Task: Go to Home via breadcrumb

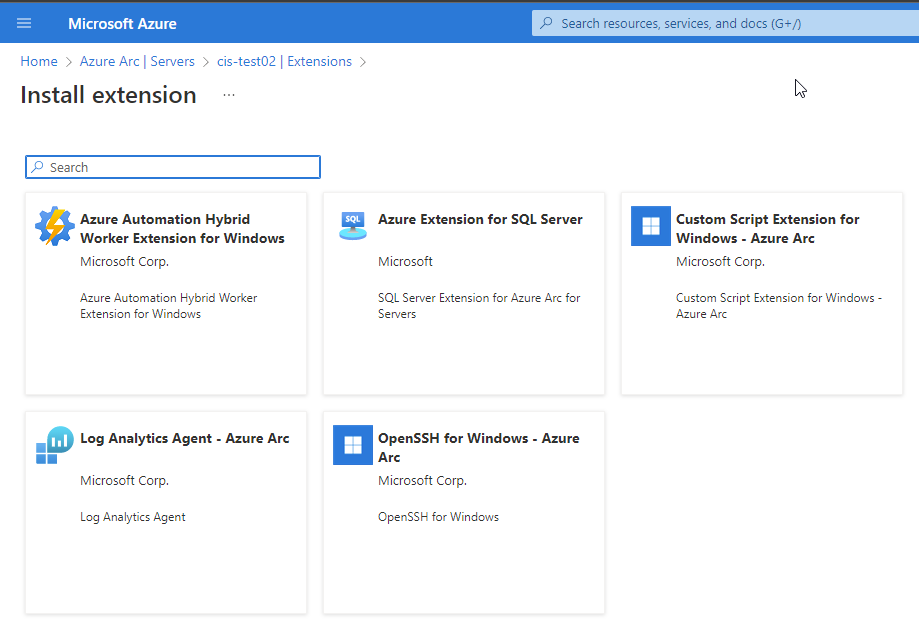Action: pyautogui.click(x=39, y=62)
